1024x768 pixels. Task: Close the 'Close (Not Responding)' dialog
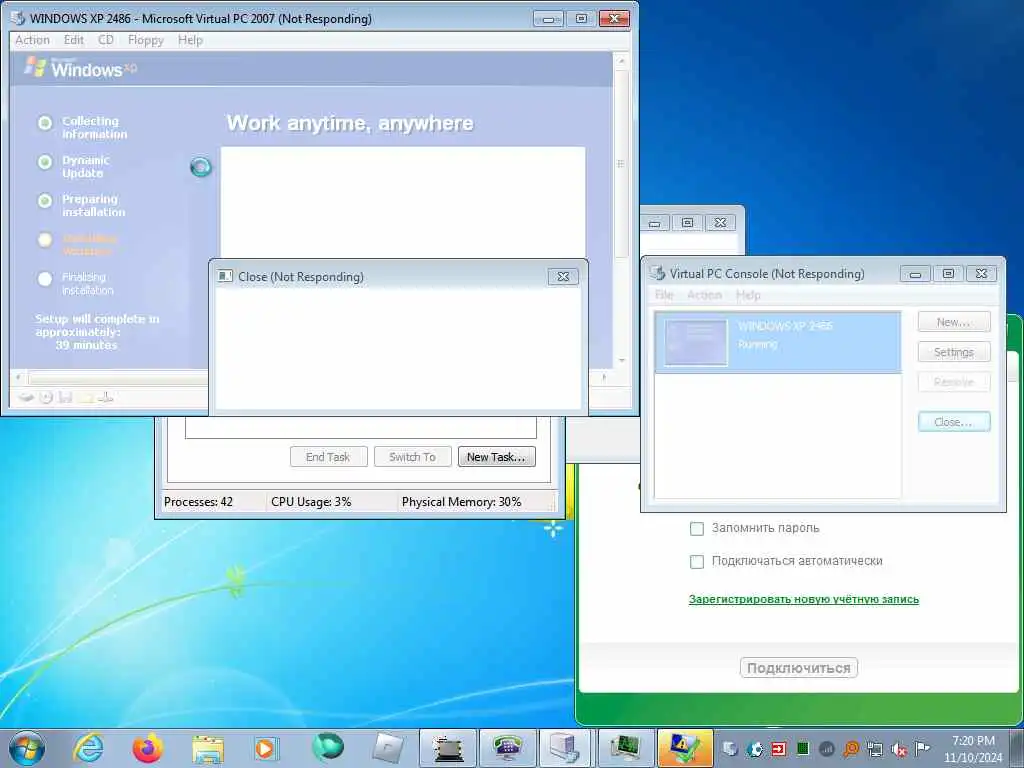[563, 277]
